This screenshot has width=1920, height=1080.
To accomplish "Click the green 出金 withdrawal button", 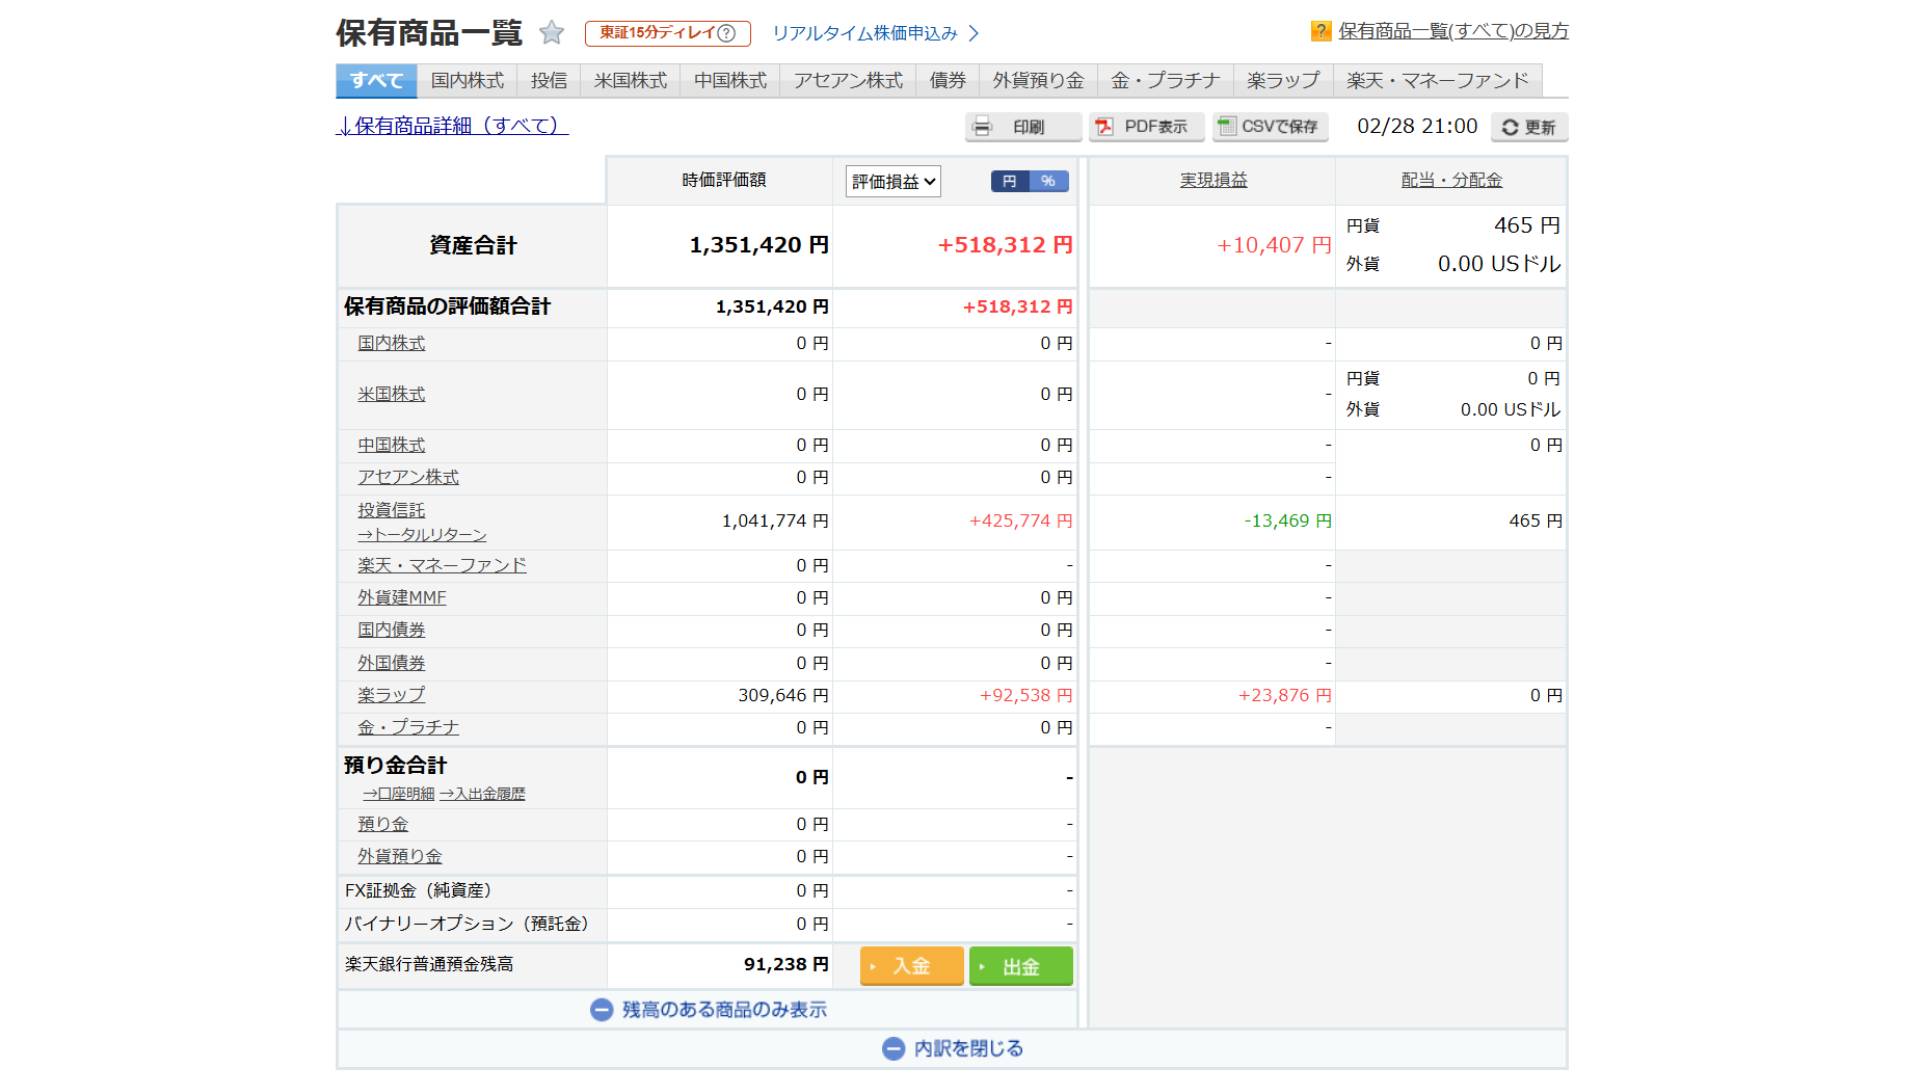I will [x=1019, y=966].
